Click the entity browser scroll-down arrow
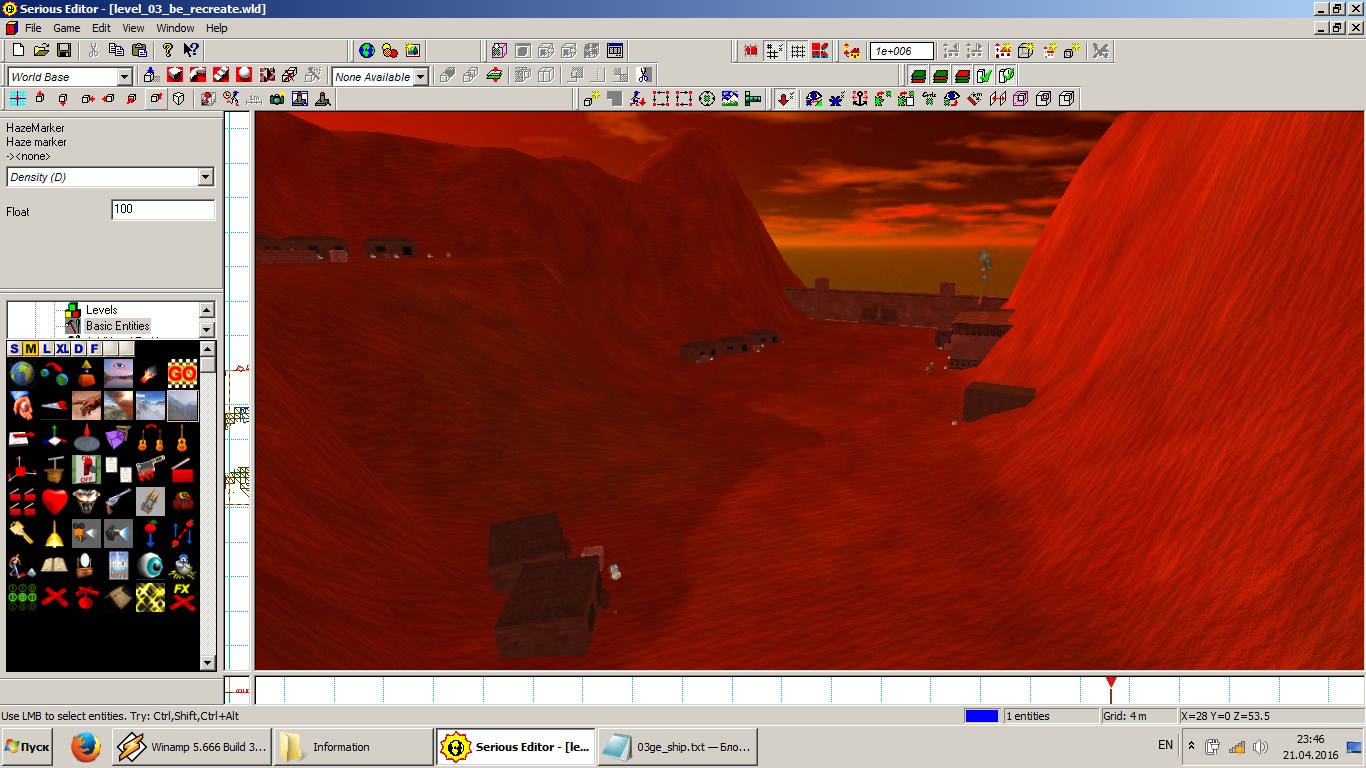 tap(208, 662)
